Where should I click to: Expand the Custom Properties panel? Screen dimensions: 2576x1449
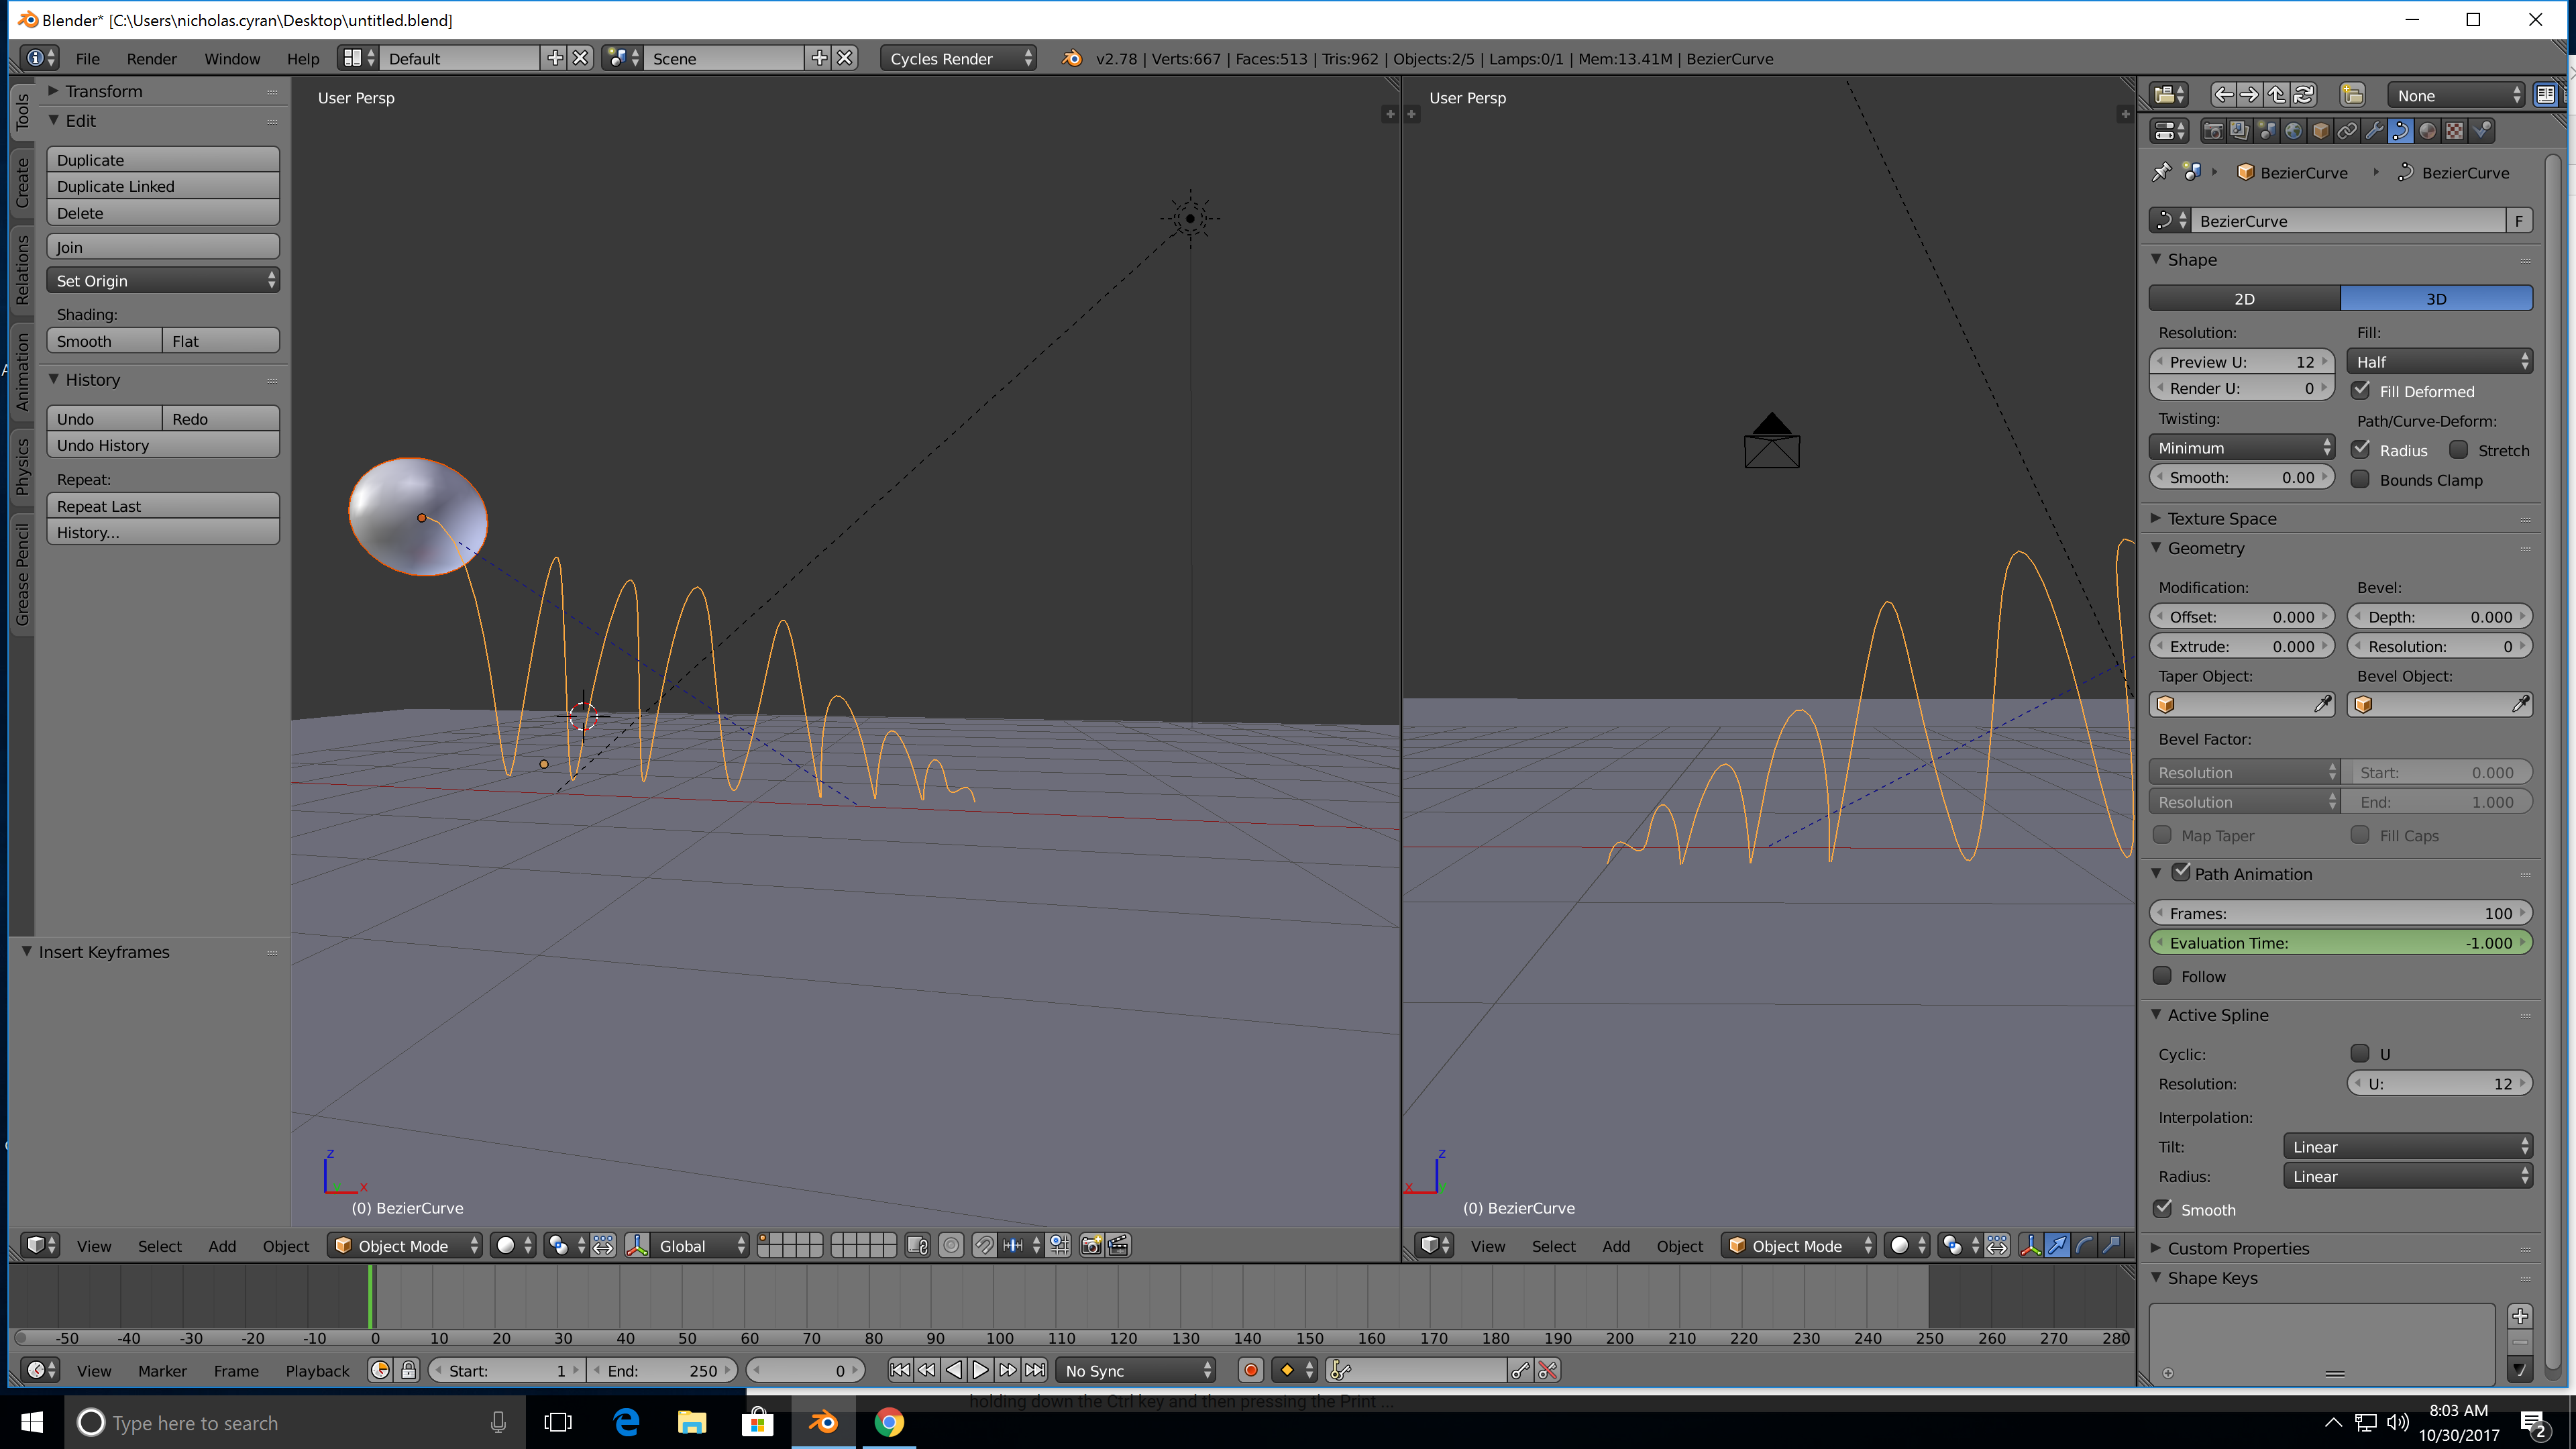(2237, 1248)
